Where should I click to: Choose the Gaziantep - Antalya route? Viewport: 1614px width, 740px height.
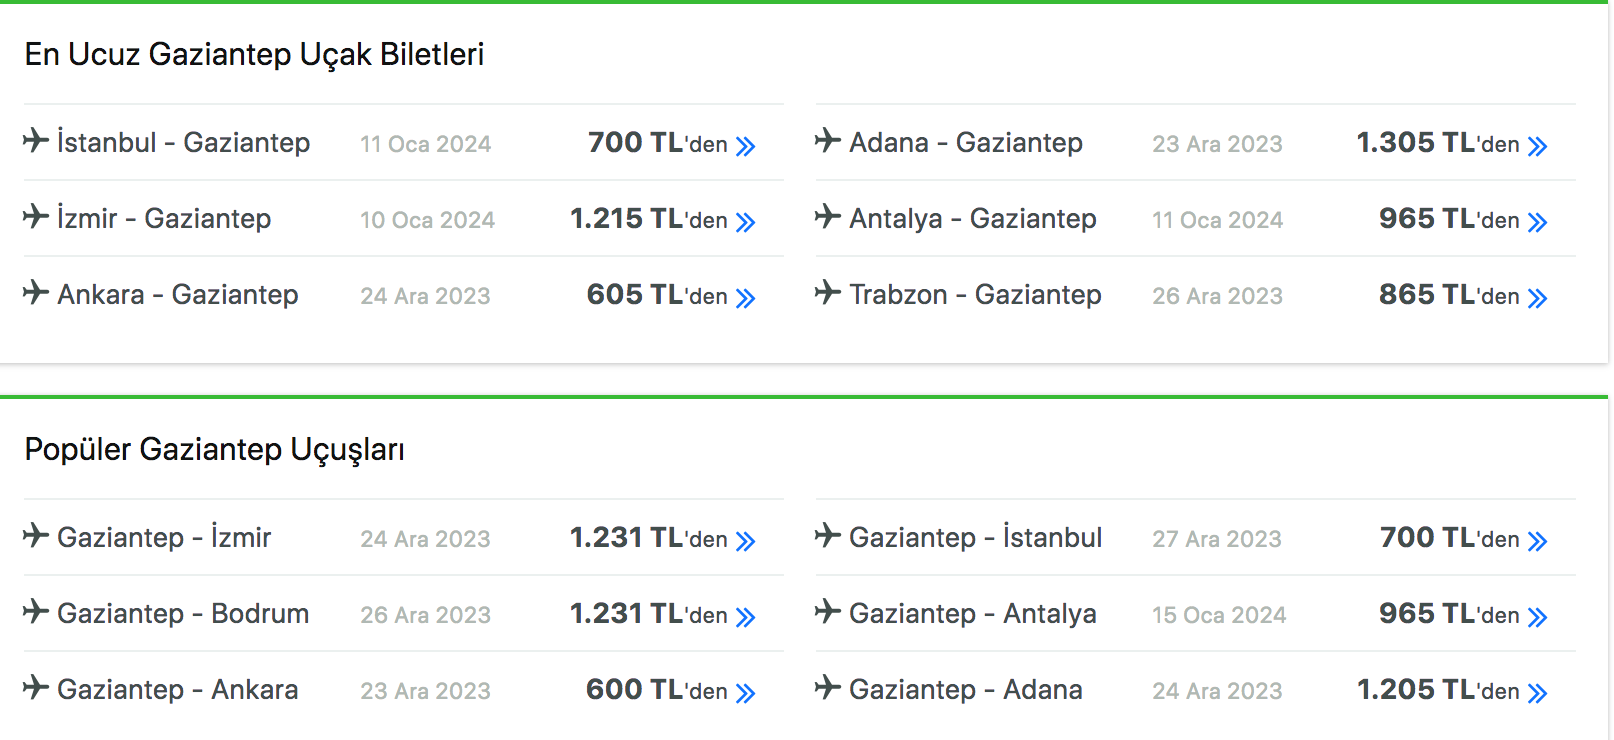click(x=972, y=613)
